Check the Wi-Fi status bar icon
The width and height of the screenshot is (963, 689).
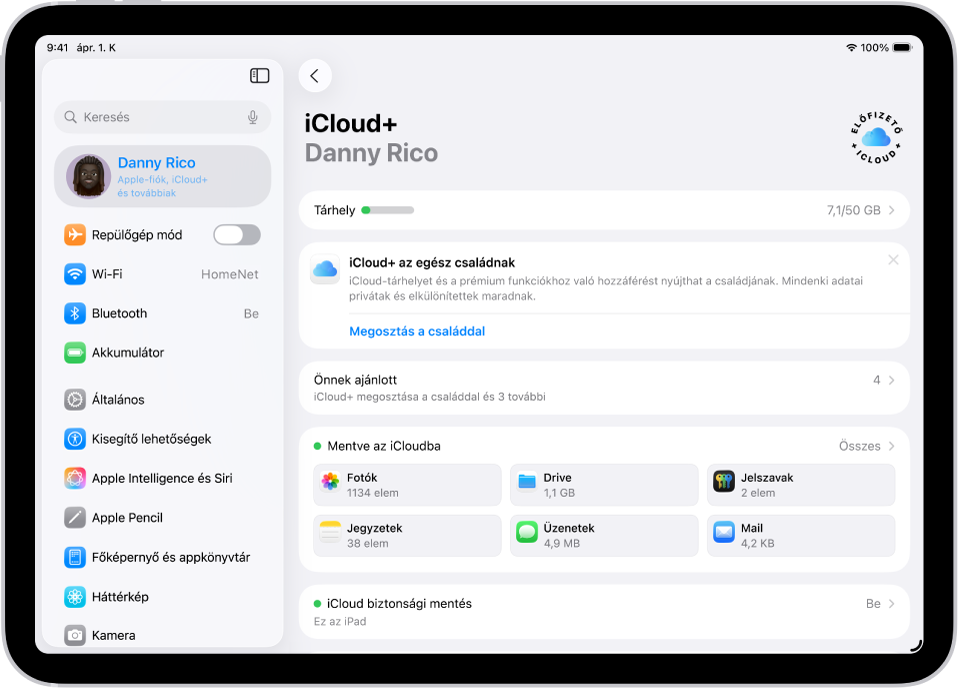(x=851, y=48)
